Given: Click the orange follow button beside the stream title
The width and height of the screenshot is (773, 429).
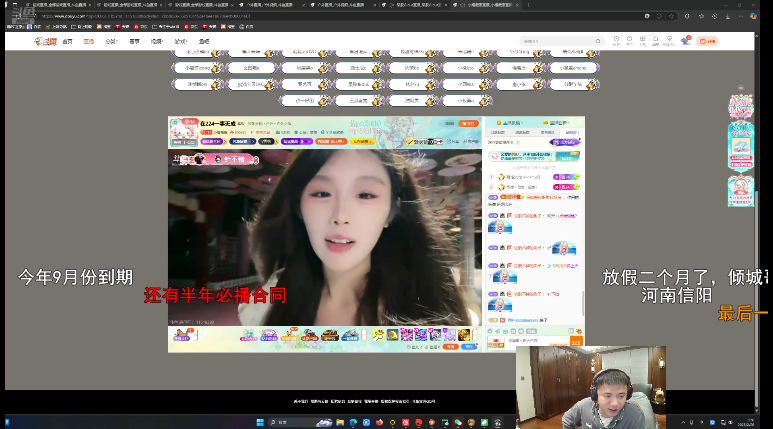Looking at the screenshot, I should coord(468,123).
